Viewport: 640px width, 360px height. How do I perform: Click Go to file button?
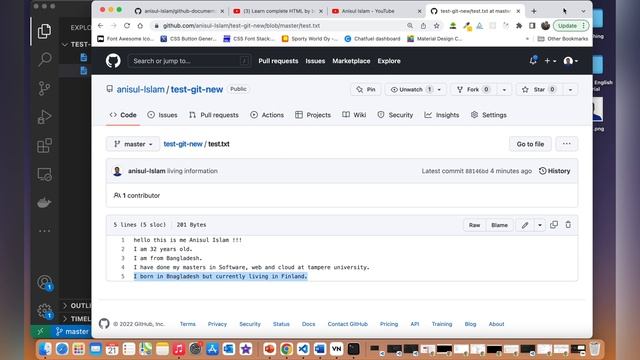pos(530,144)
